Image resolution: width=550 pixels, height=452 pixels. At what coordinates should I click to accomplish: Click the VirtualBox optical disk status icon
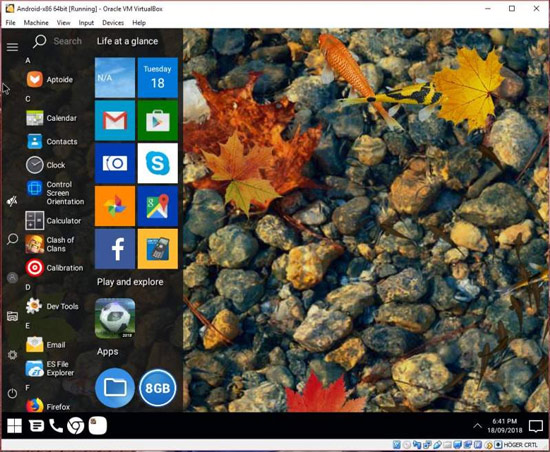click(407, 445)
